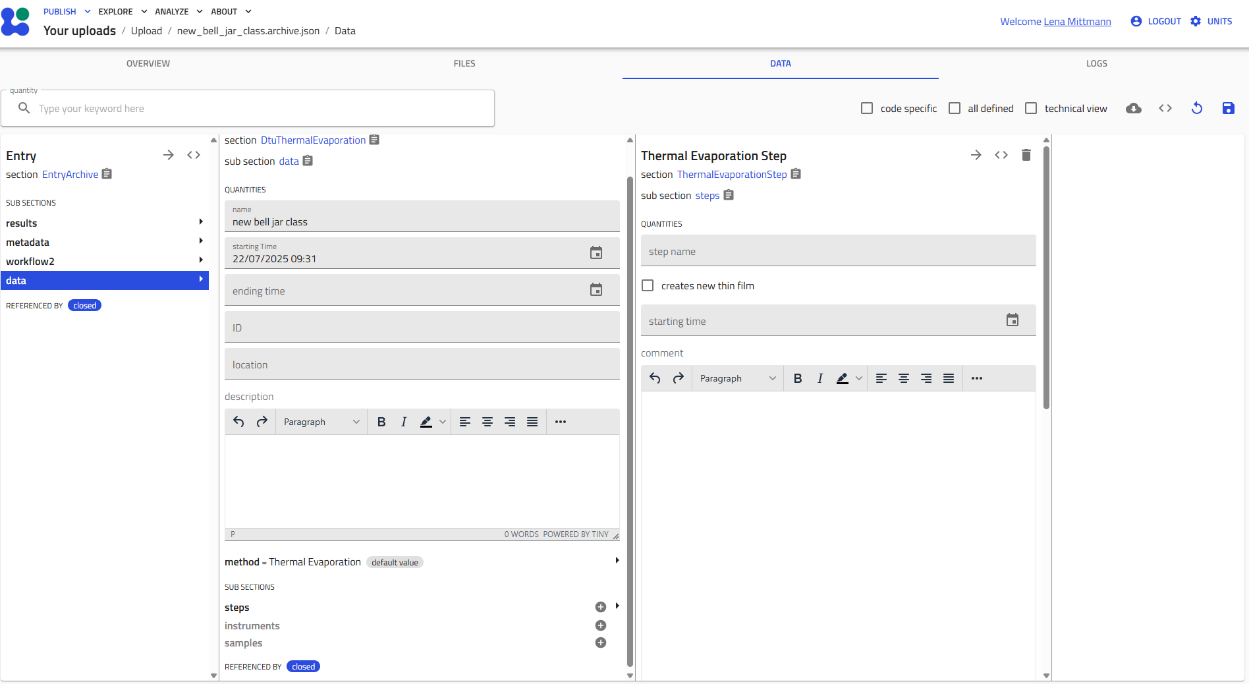Check the creates new thin film box

648,286
